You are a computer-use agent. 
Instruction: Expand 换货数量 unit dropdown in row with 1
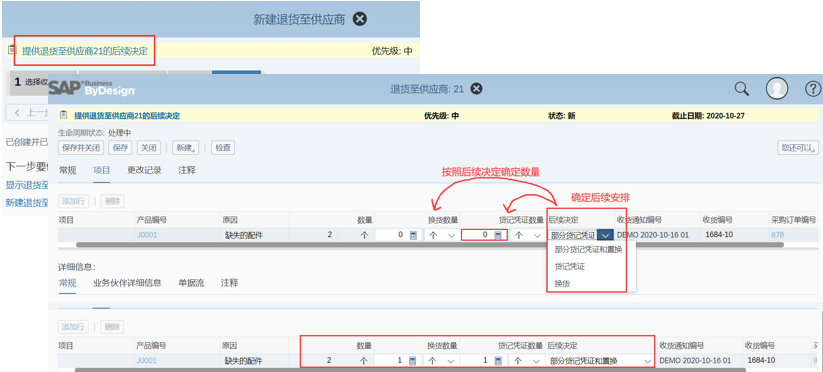pyautogui.click(x=451, y=361)
